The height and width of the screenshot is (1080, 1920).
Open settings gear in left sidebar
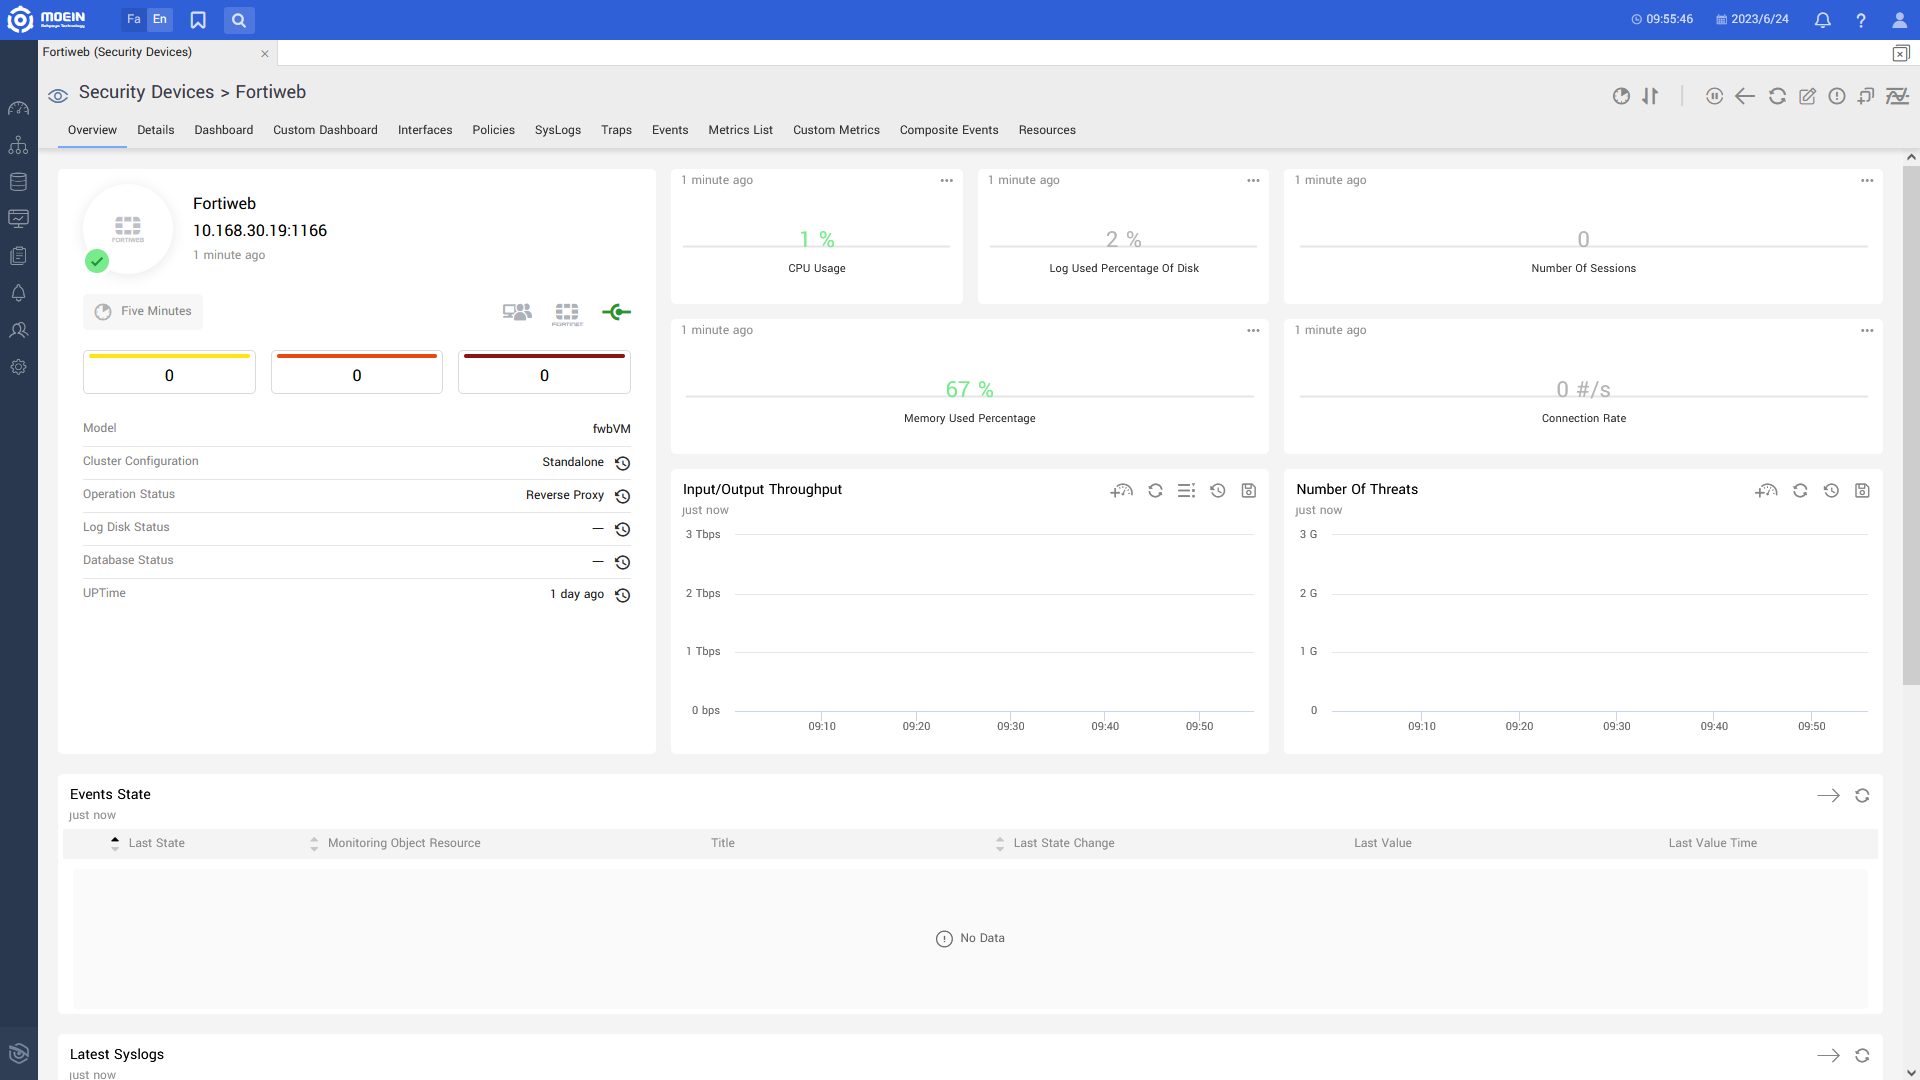18,367
